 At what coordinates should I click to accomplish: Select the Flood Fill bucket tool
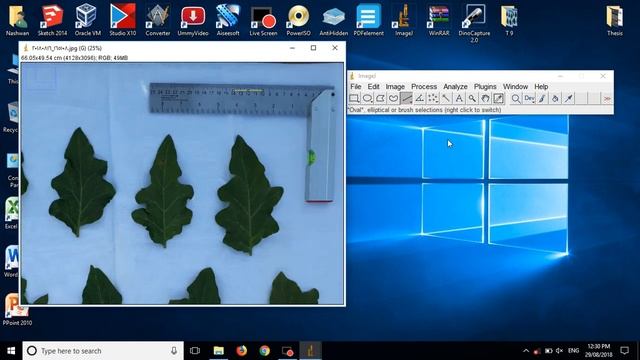click(555, 98)
